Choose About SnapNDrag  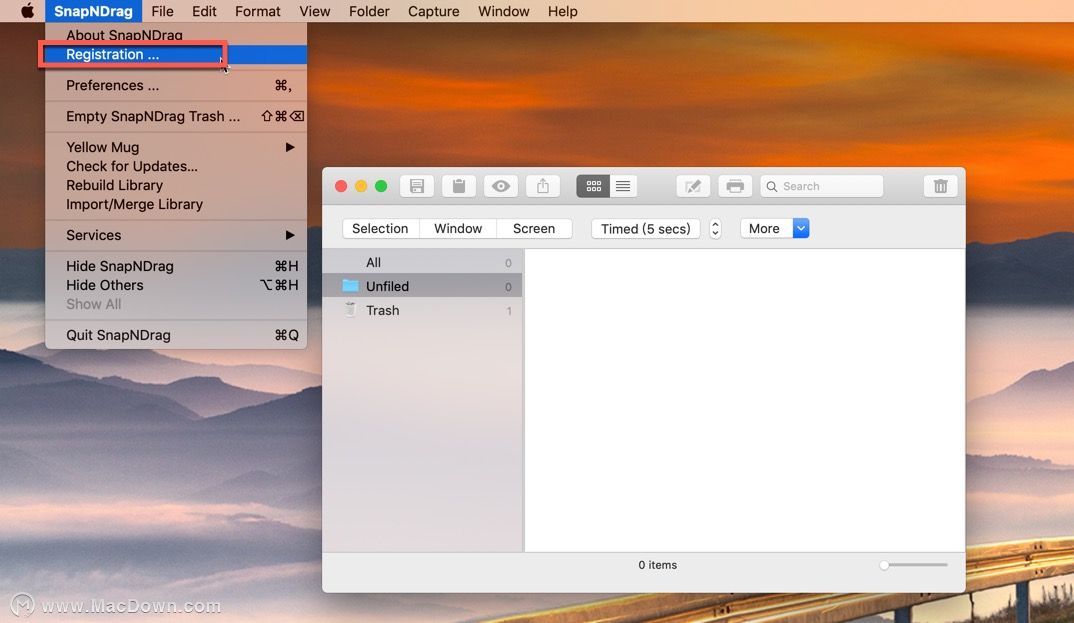[176, 34]
